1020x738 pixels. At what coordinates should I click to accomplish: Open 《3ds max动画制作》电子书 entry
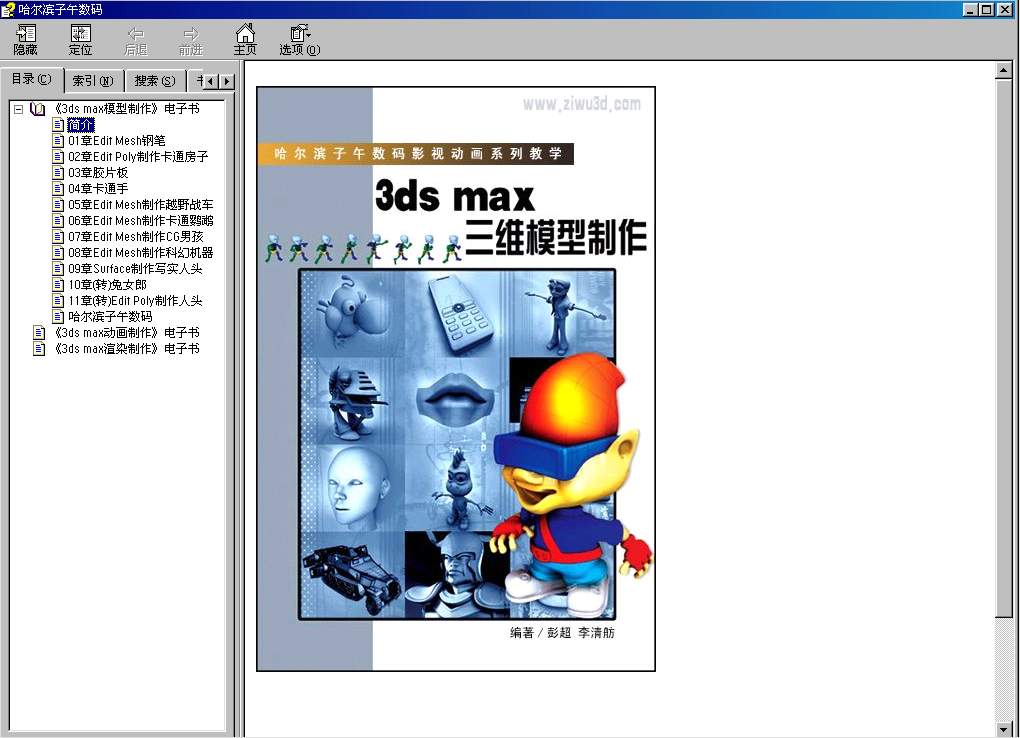click(x=126, y=333)
